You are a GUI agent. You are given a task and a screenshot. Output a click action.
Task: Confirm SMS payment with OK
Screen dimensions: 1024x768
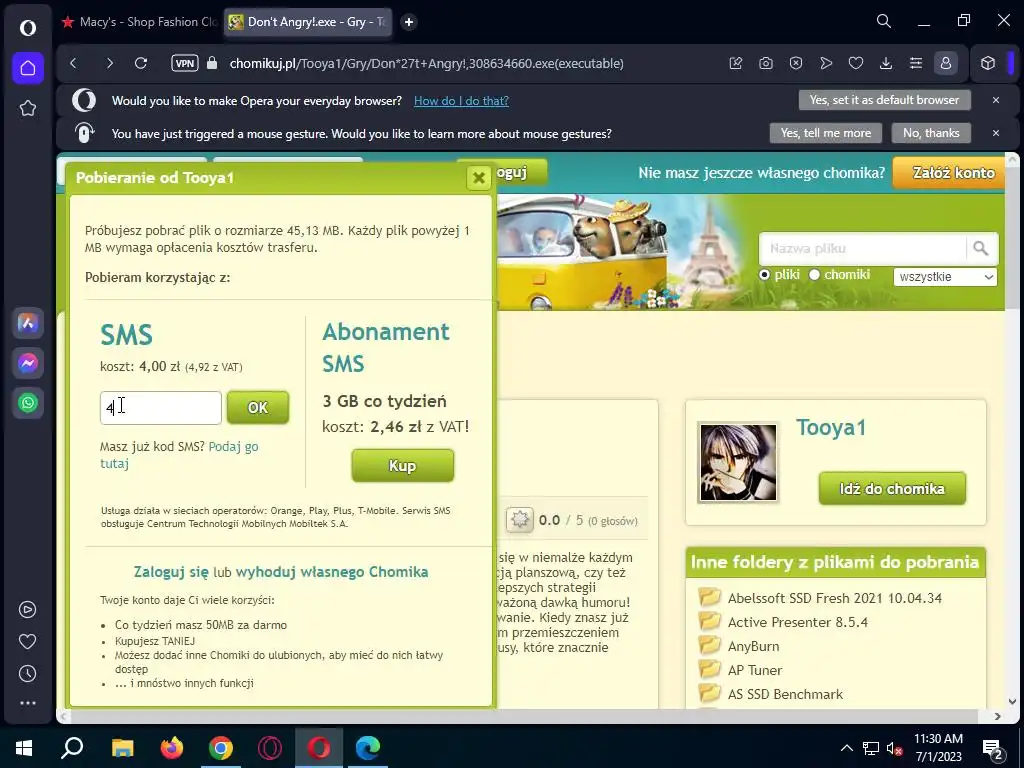258,408
